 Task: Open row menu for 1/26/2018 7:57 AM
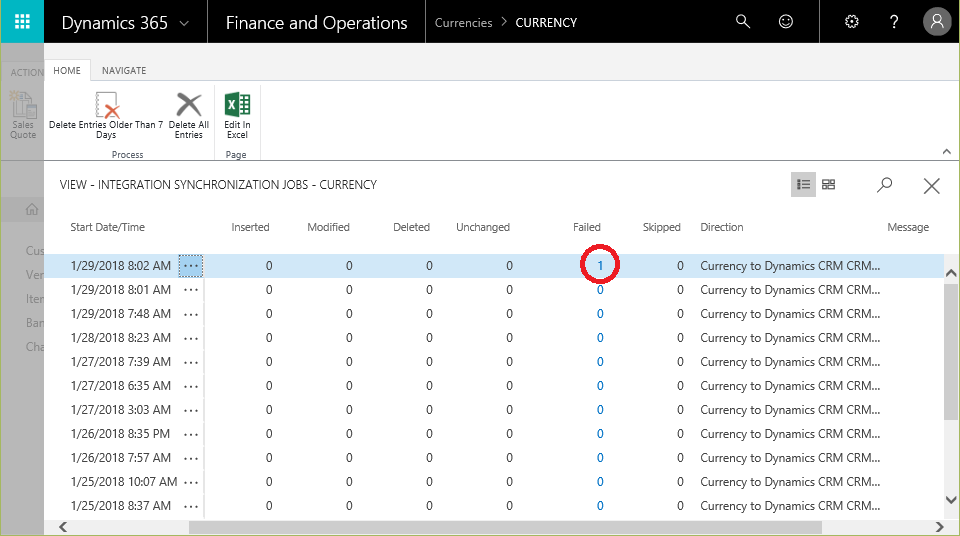click(191, 458)
